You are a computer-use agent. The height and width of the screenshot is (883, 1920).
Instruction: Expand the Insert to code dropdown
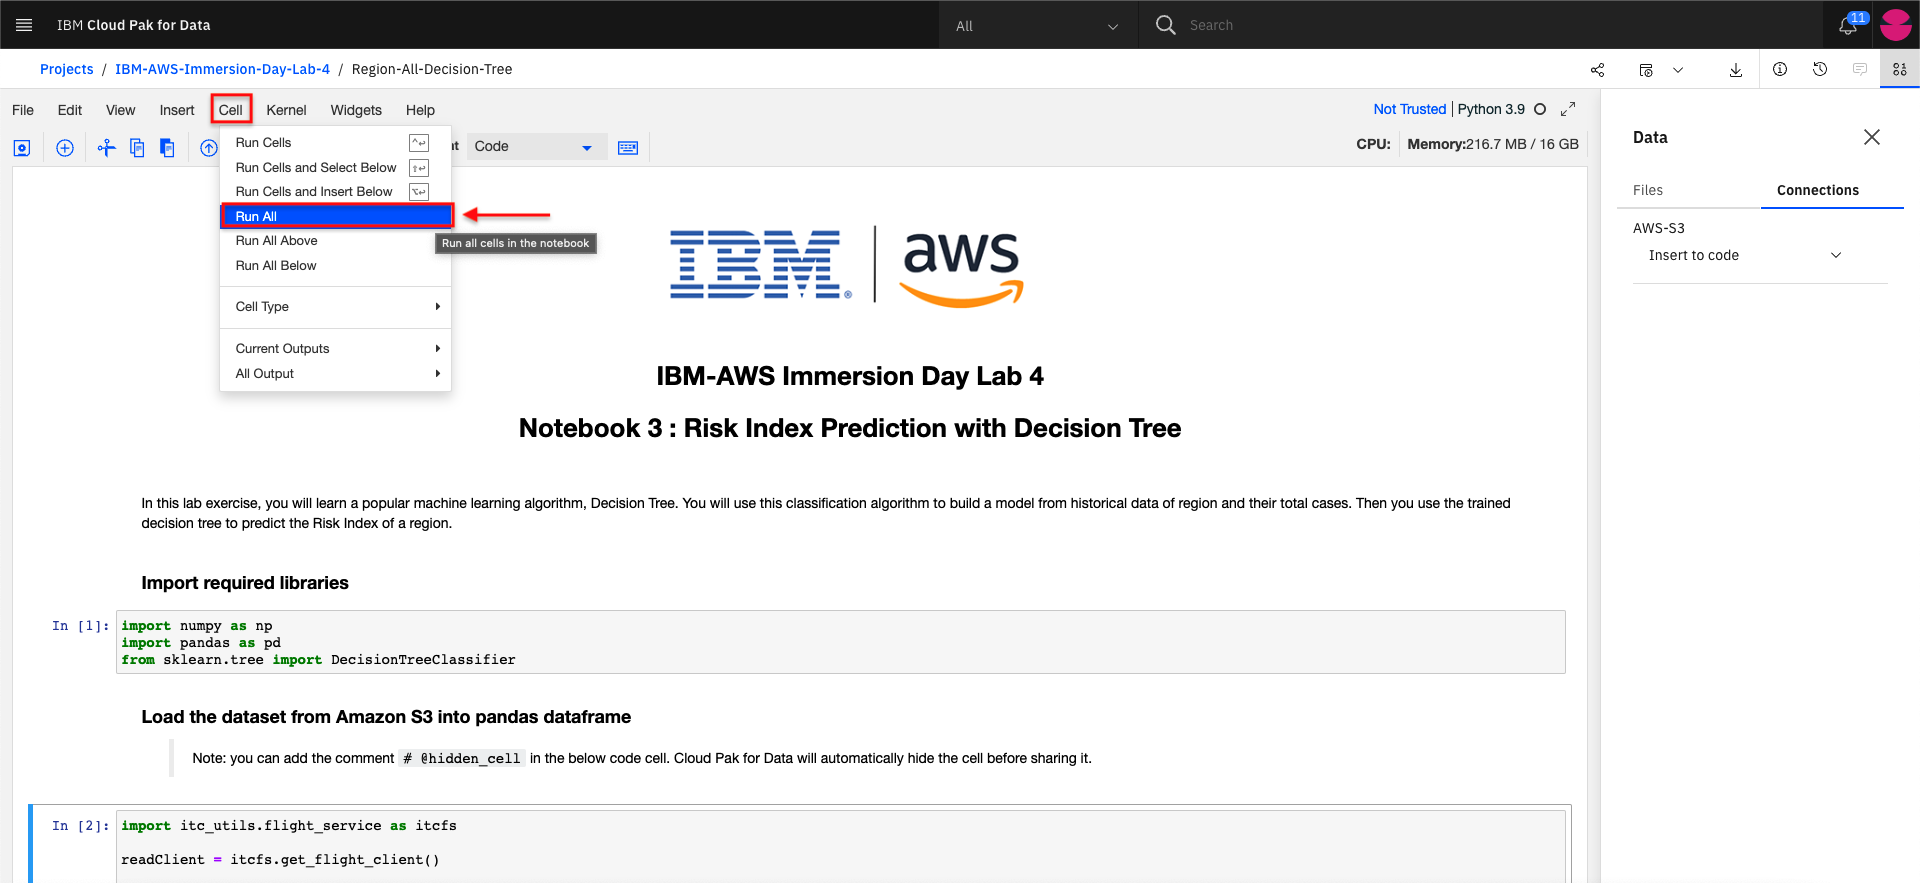[x=1744, y=255]
